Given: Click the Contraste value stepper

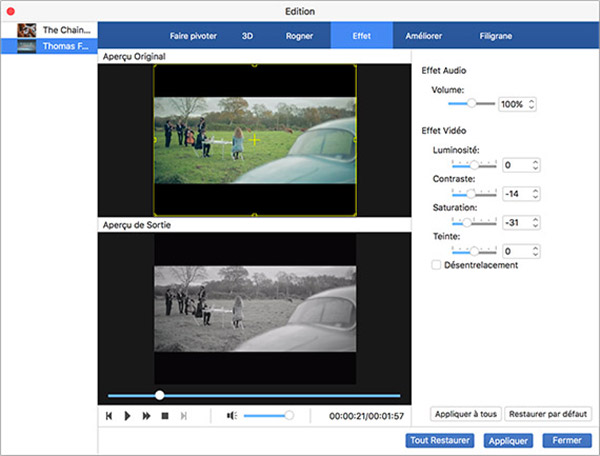Looking at the screenshot, I should [x=536, y=194].
